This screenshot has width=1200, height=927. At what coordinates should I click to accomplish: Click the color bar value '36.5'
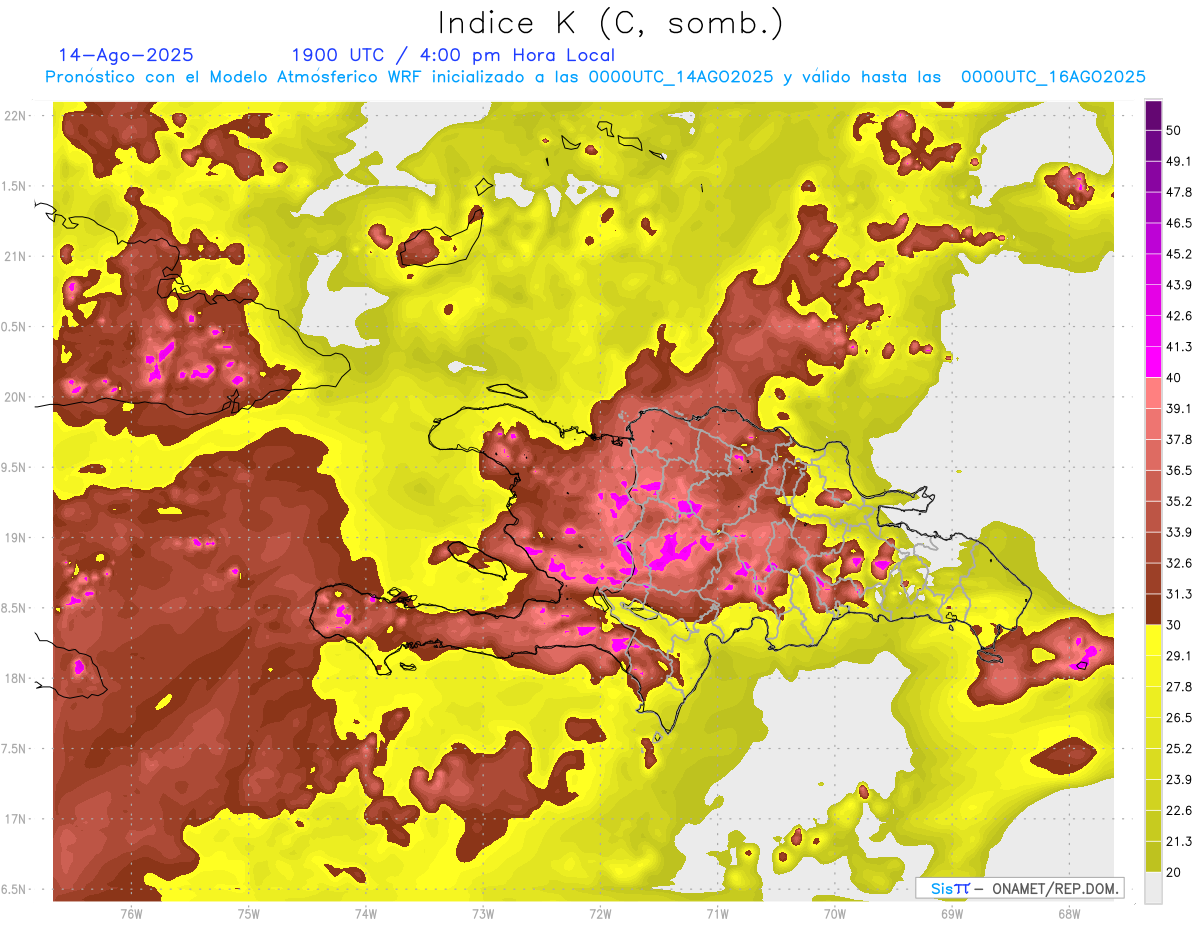pyautogui.click(x=1179, y=470)
